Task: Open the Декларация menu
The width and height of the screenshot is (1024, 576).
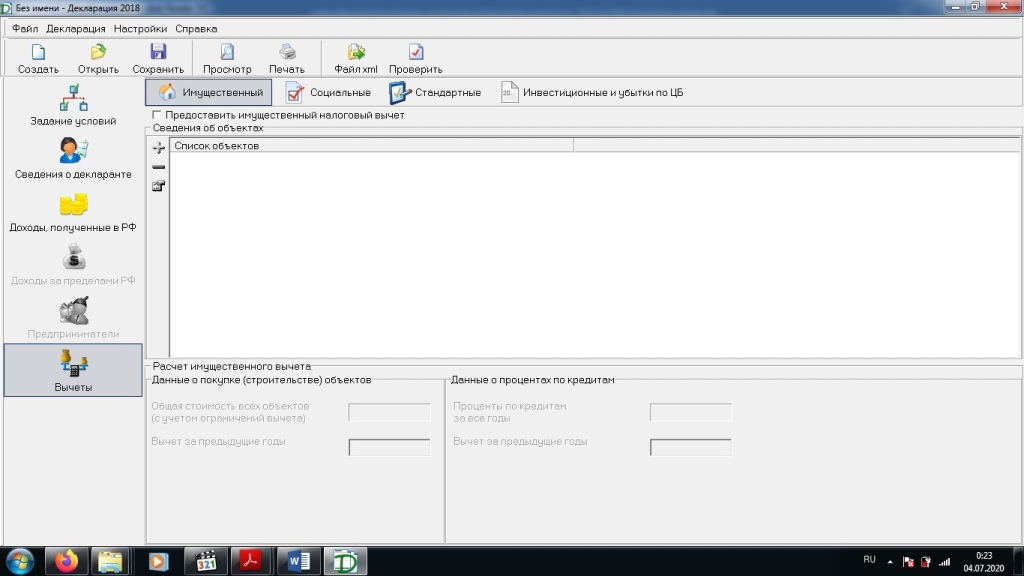Action: point(77,29)
